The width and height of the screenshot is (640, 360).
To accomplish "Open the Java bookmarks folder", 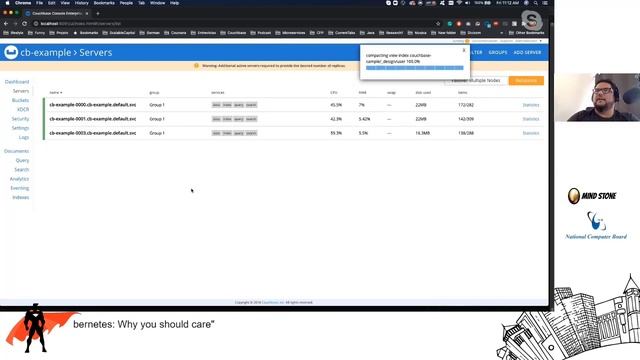I will [x=367, y=33].
